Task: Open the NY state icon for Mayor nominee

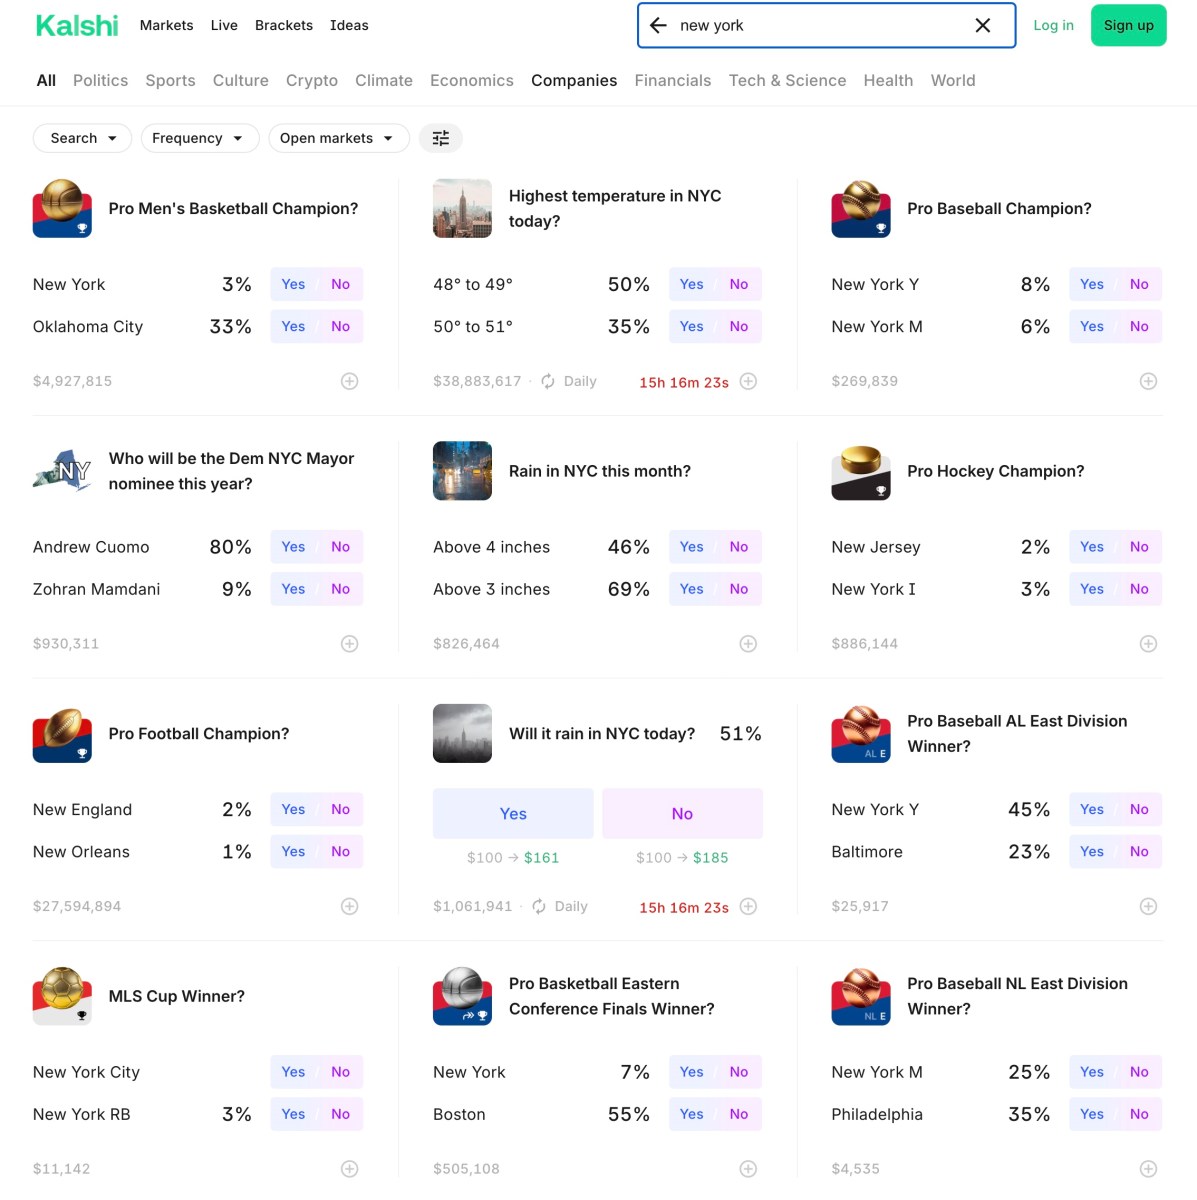Action: (x=62, y=471)
